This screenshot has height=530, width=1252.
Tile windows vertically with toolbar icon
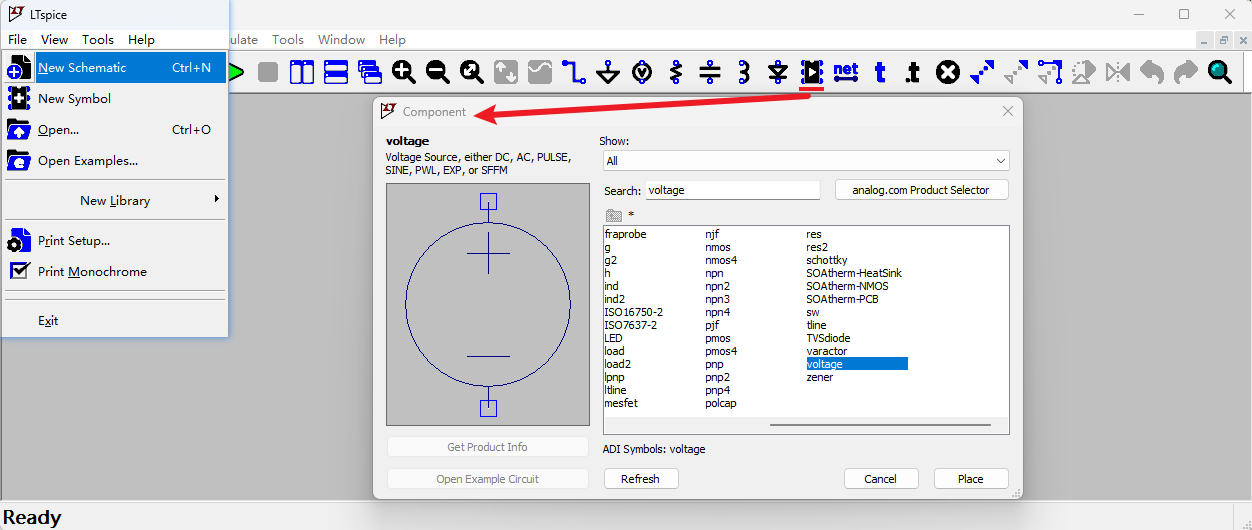coord(302,72)
